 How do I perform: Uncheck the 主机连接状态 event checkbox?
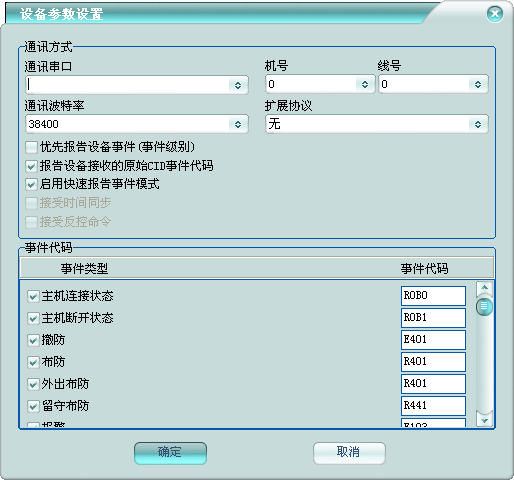pos(33,296)
